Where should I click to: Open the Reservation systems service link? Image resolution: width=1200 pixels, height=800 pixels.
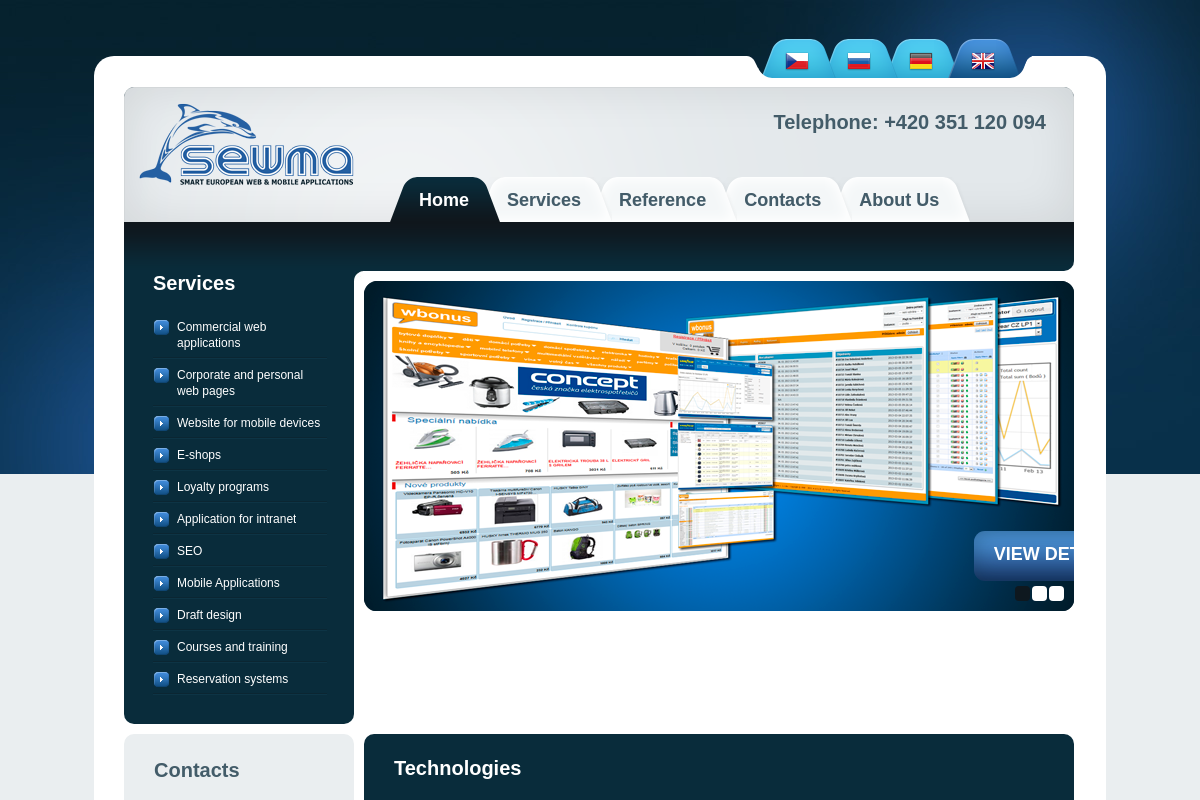pos(232,679)
